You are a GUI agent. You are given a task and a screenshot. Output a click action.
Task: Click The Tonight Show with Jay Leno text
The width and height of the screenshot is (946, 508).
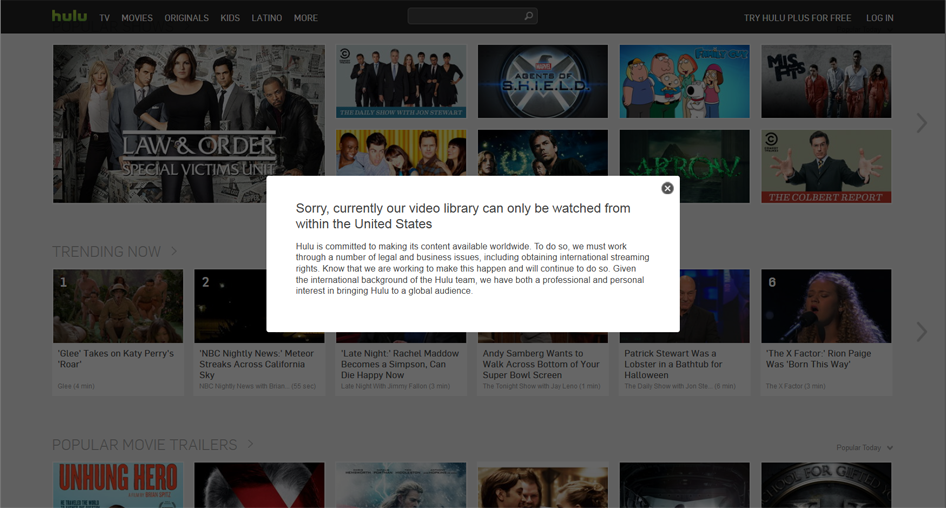click(x=541, y=386)
